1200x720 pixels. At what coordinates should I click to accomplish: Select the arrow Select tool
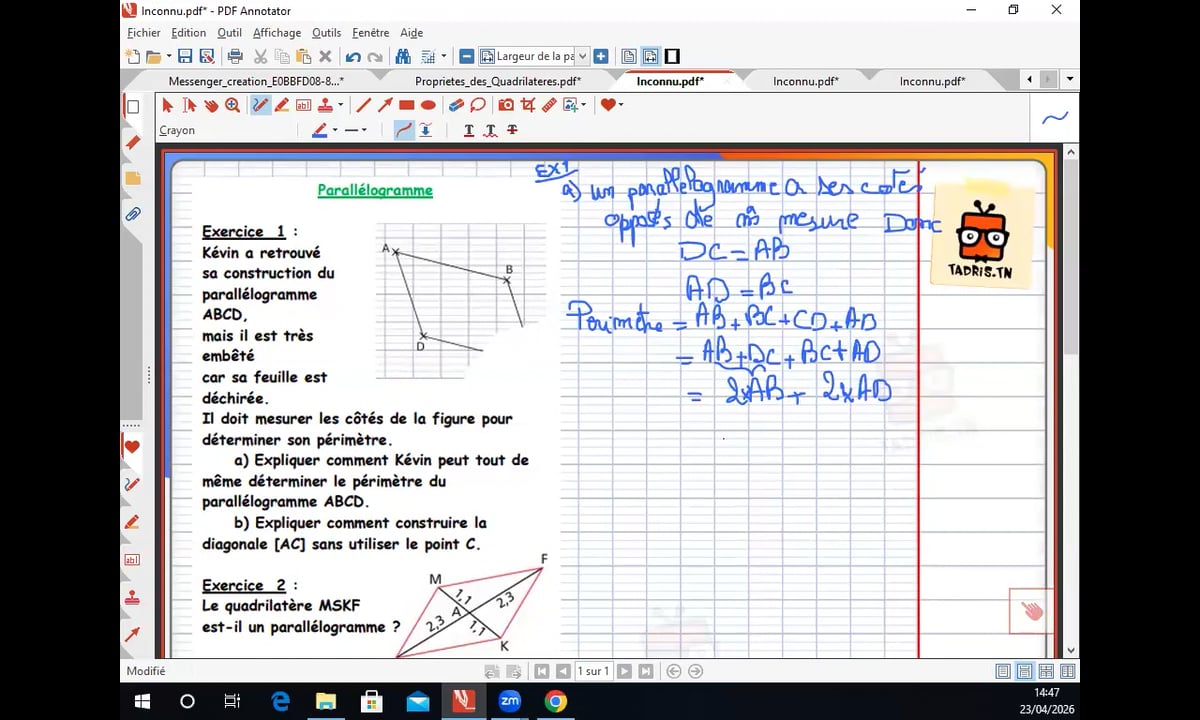coord(167,105)
